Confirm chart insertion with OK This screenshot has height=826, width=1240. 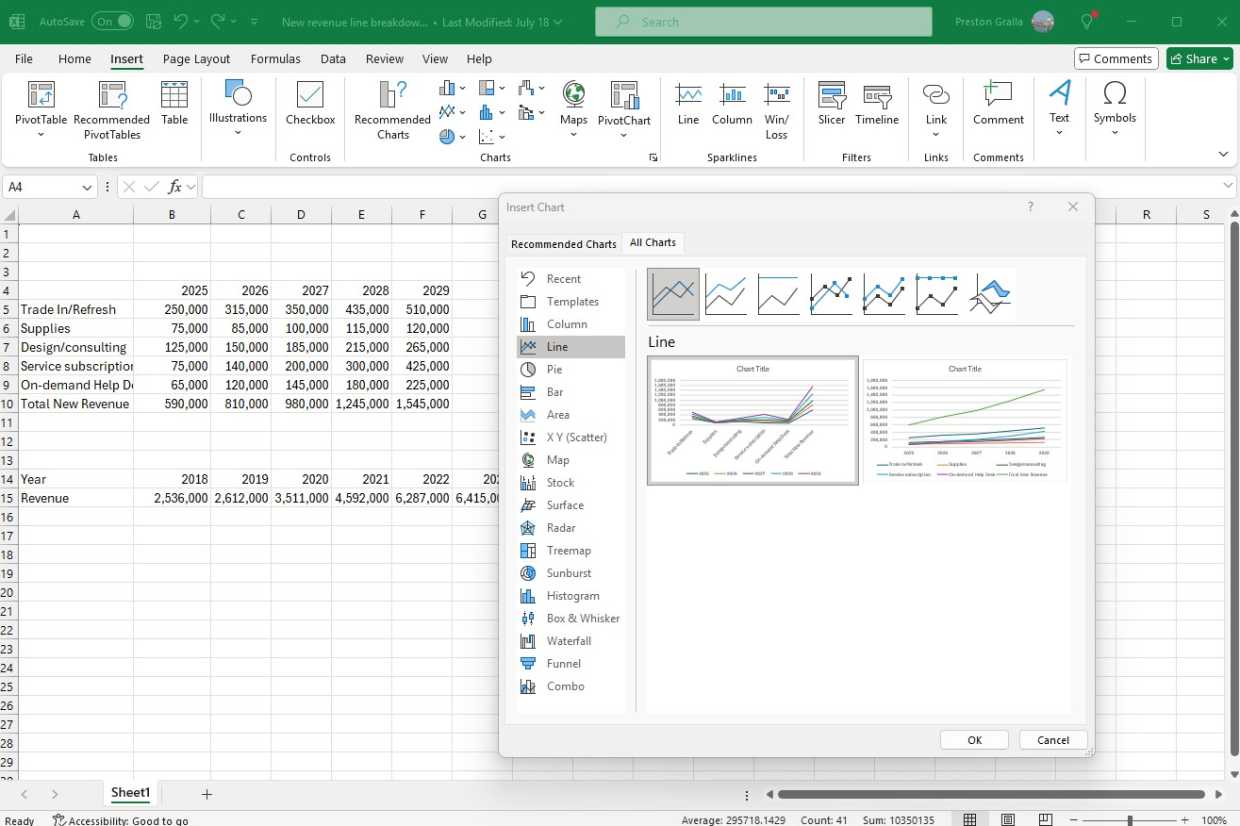(973, 739)
